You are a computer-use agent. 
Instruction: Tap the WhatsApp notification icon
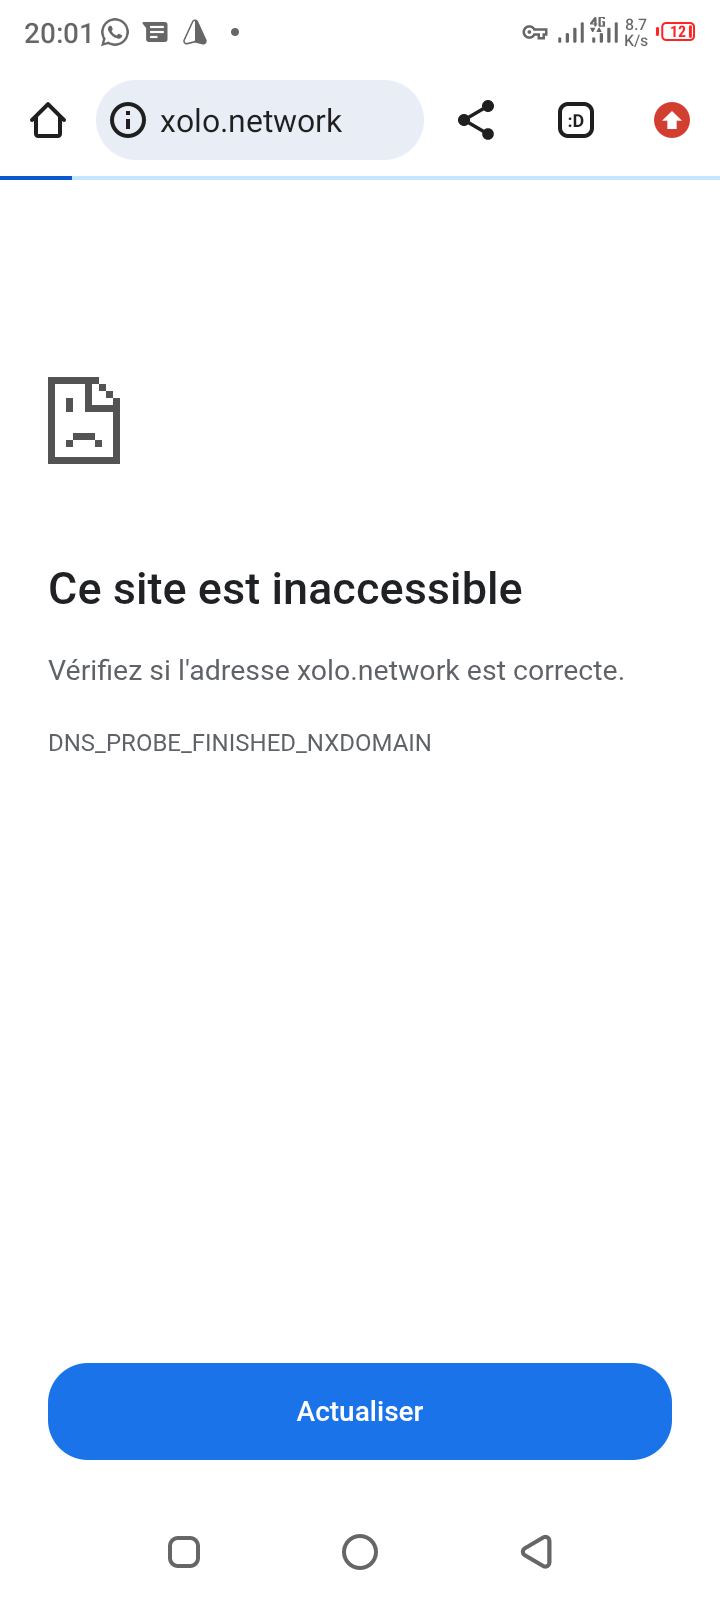[x=115, y=33]
